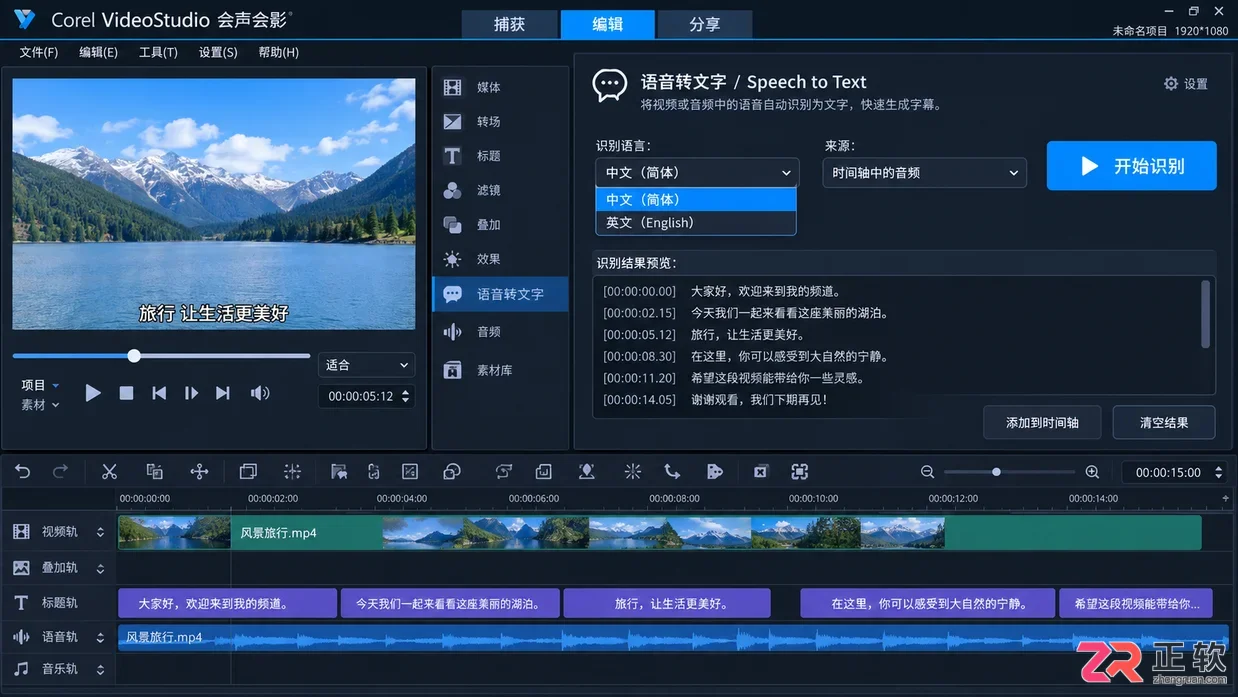1238x697 pixels.
Task: Click the overlapping squares icon in toolbar
Action: 248,472
